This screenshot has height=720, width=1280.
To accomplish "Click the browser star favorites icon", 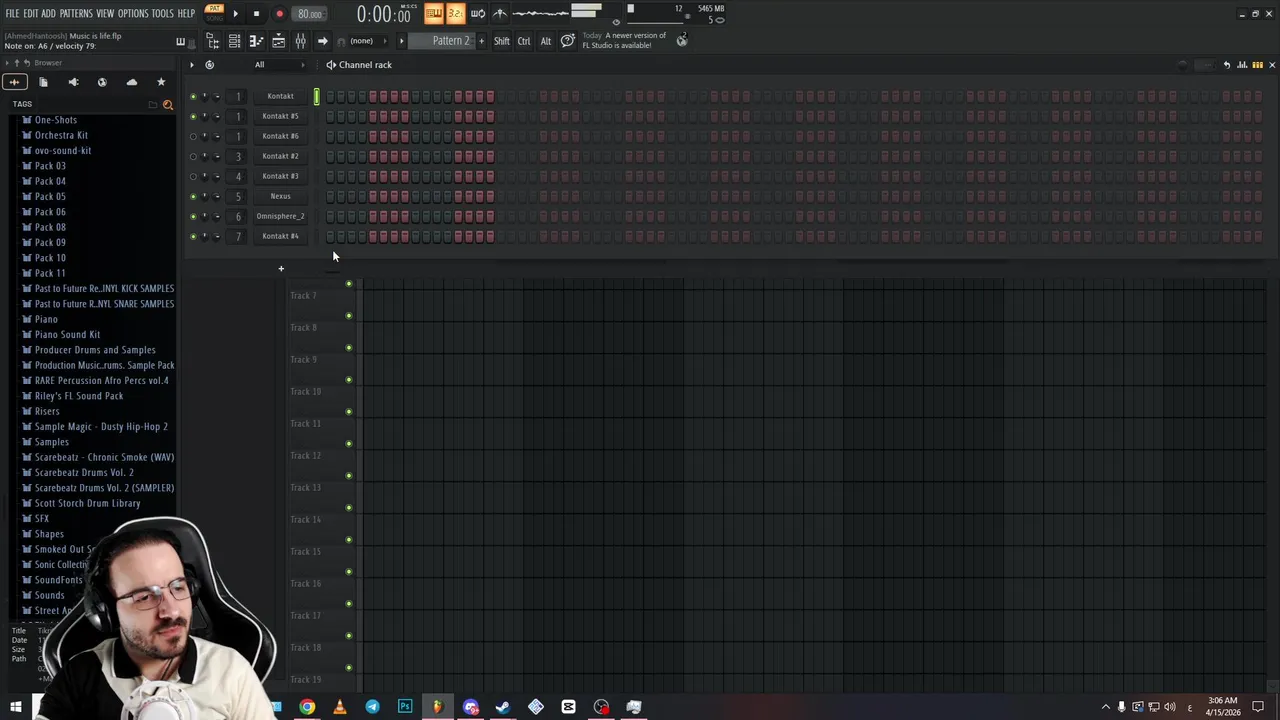I will point(161,82).
